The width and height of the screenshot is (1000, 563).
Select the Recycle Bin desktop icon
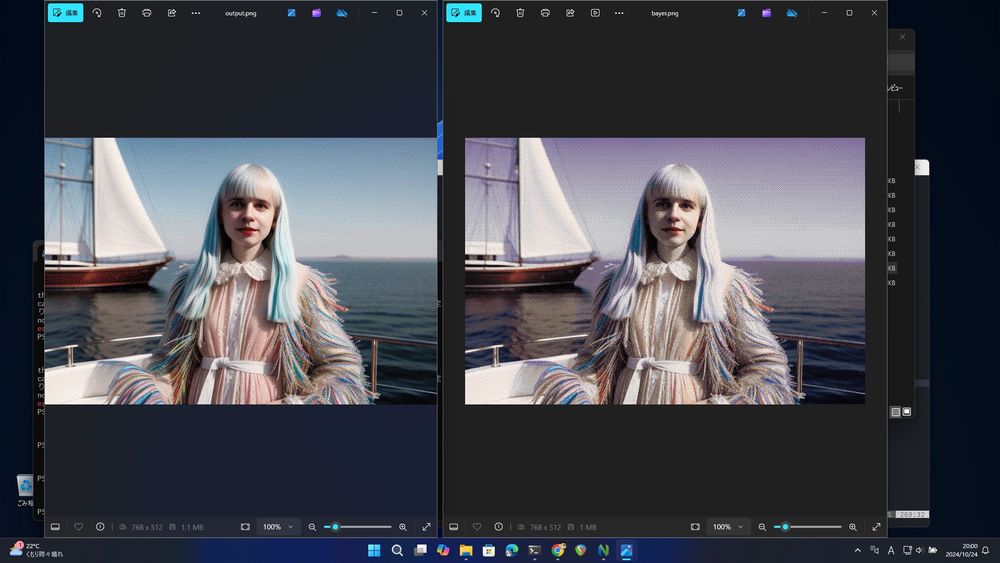[x=24, y=490]
